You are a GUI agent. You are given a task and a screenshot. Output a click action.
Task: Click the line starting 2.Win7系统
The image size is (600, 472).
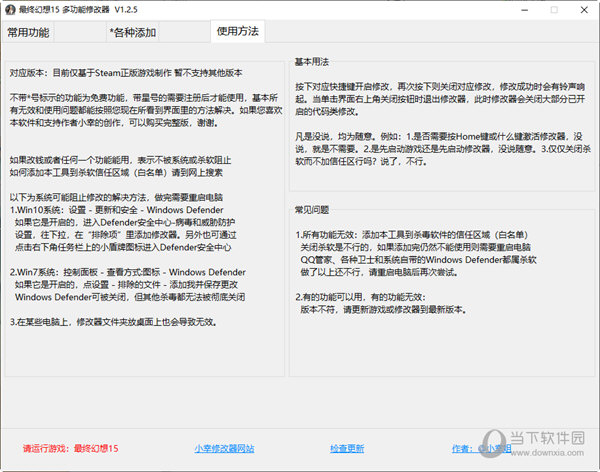(127, 272)
